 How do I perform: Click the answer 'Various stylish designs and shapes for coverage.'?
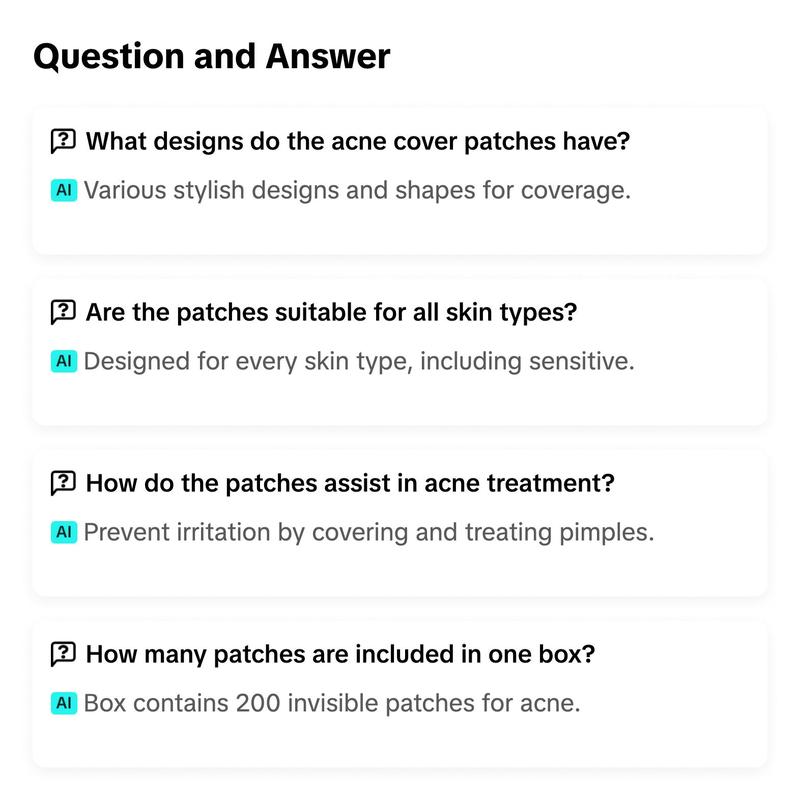coord(357,190)
